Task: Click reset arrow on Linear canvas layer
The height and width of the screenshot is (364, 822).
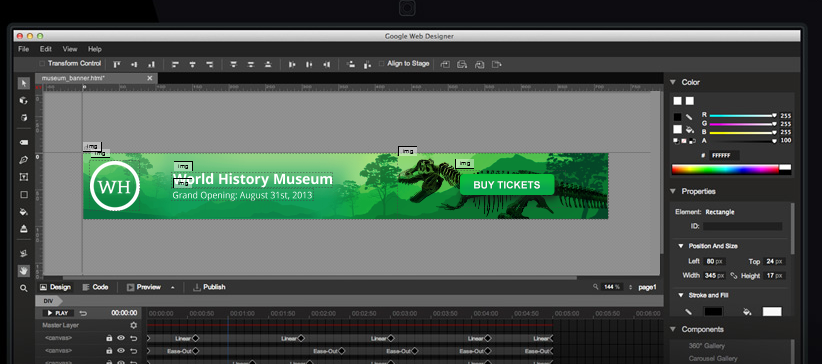Action: pyautogui.click(x=133, y=338)
